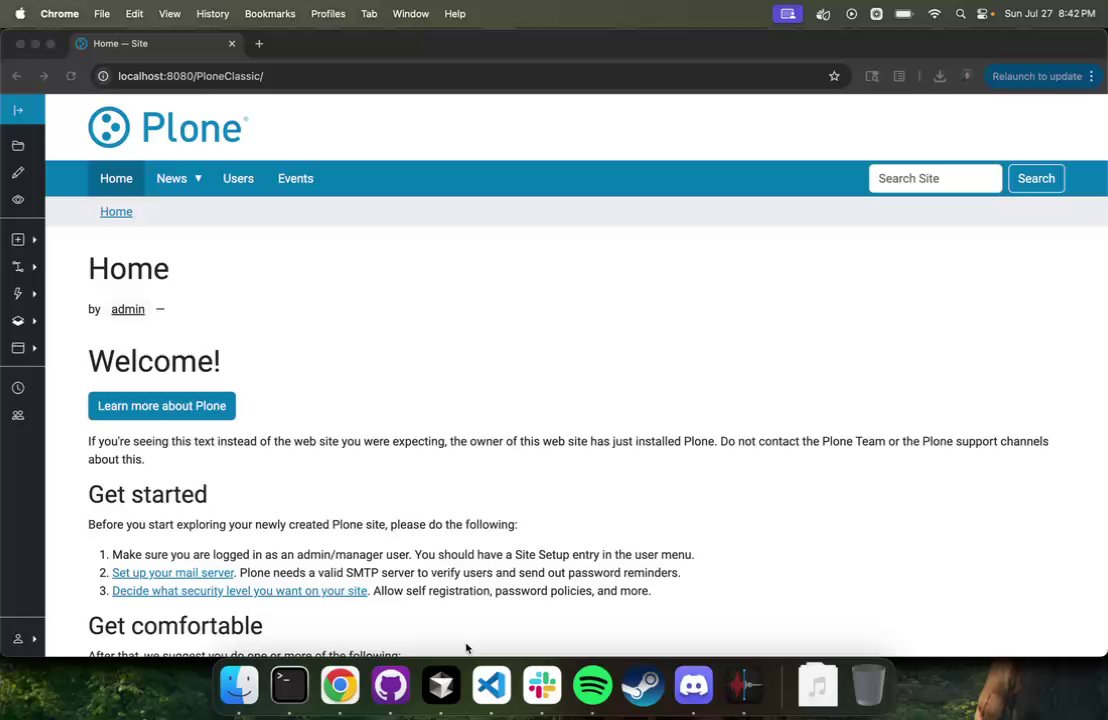
Task: Expand the Display submenu arrow
Action: pos(35,321)
